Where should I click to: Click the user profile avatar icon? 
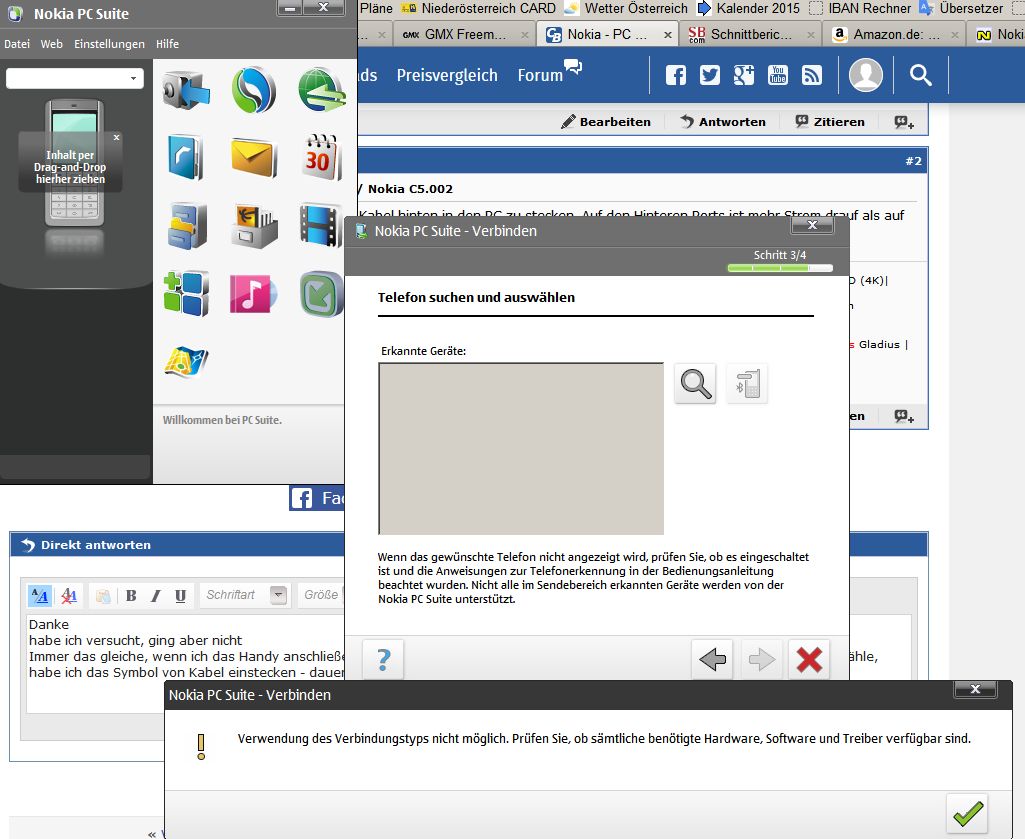click(865, 75)
